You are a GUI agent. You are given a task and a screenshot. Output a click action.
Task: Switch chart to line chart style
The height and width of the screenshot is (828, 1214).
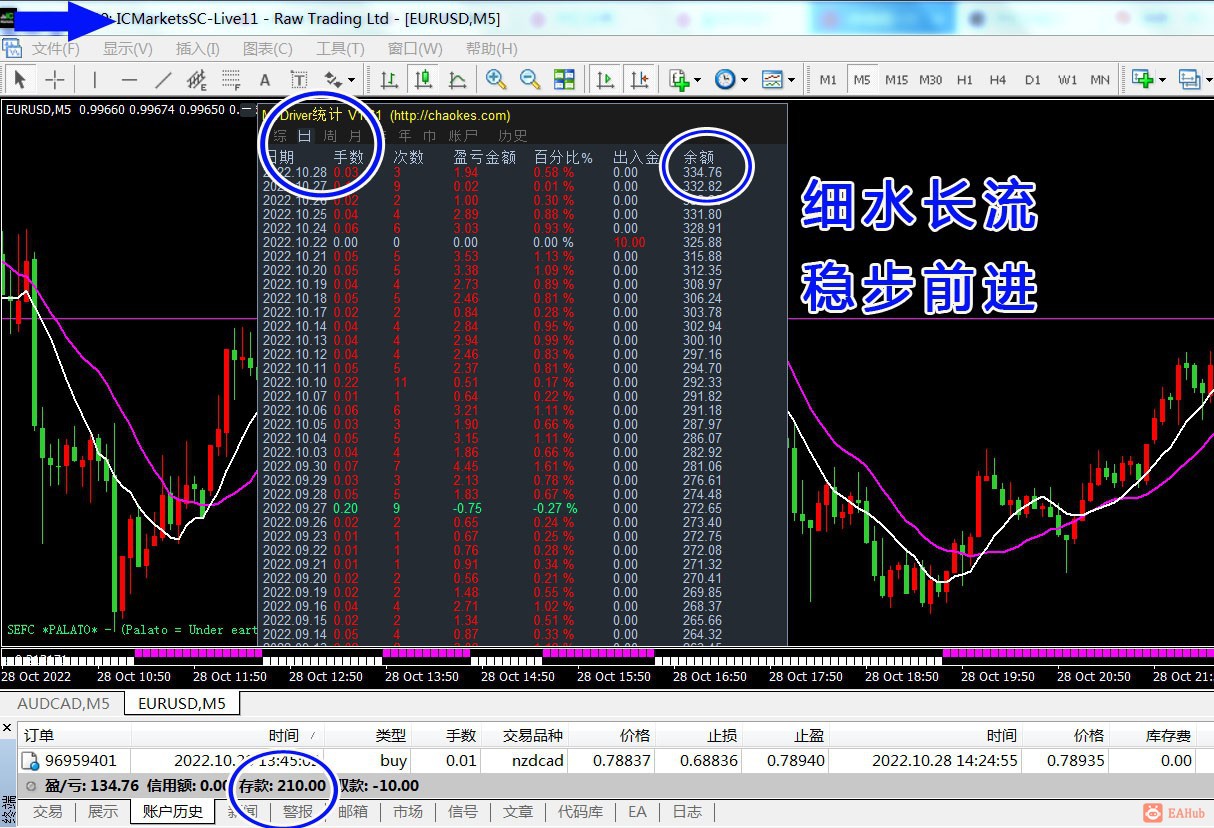coord(458,80)
